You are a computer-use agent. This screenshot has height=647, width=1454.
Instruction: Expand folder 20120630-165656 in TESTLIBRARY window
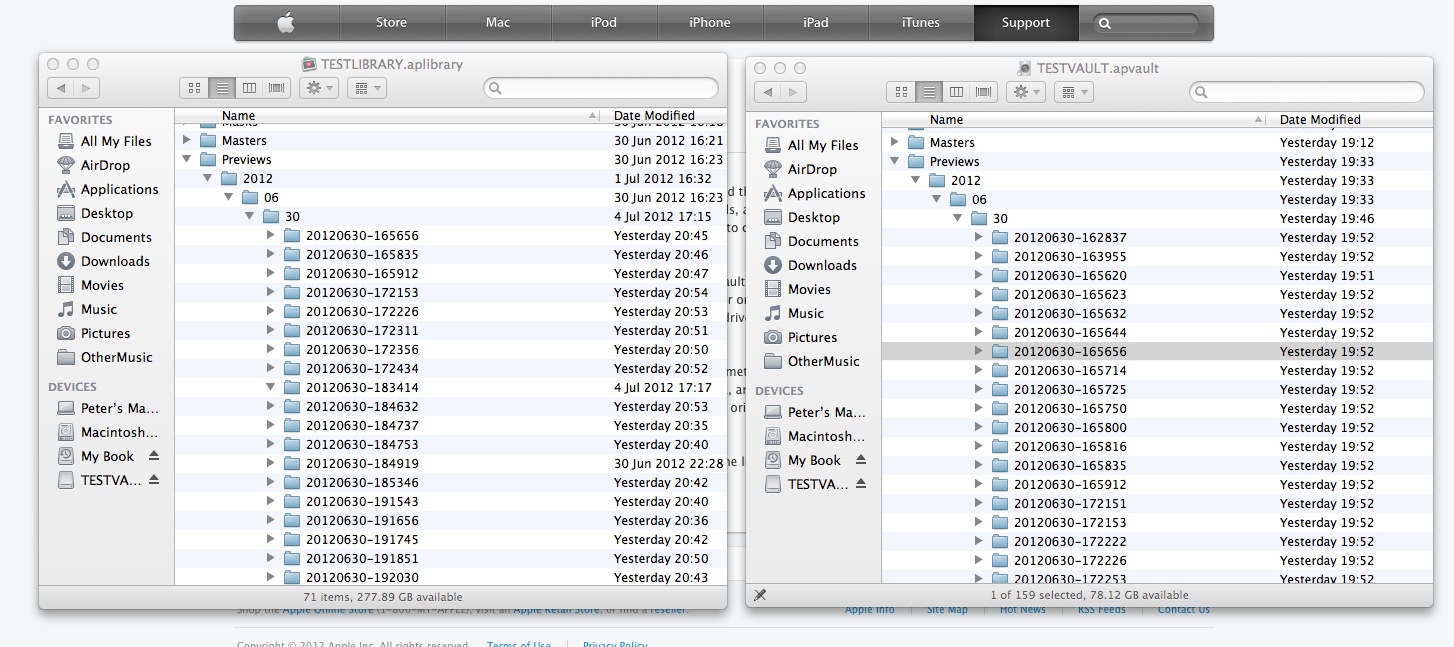(270, 236)
